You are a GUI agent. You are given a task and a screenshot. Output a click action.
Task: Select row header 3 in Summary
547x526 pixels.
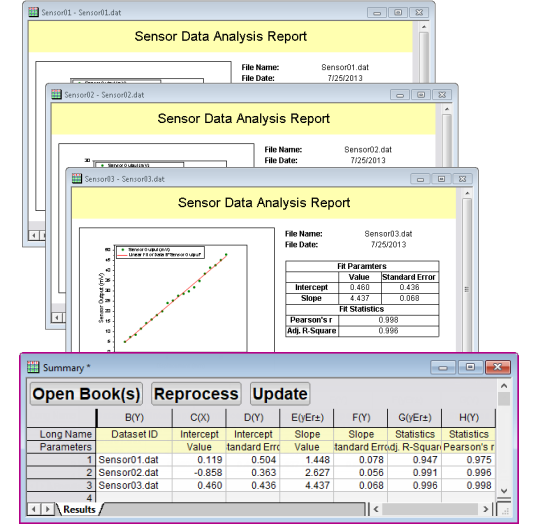point(61,486)
